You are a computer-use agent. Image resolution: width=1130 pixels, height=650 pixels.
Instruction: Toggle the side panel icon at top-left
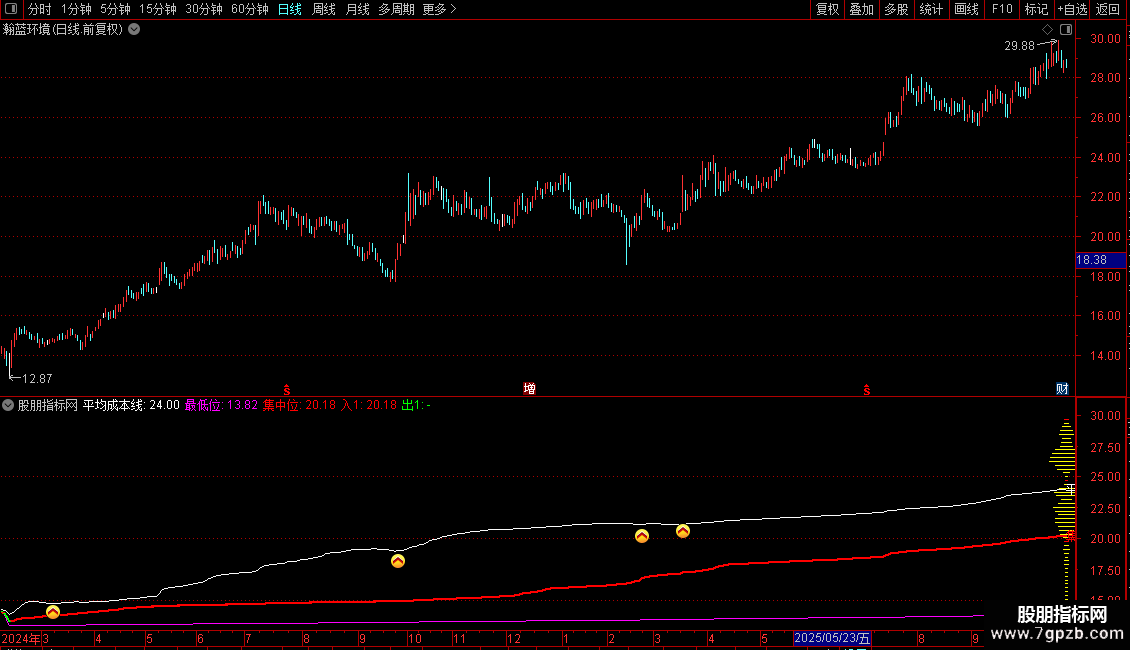pyautogui.click(x=11, y=9)
